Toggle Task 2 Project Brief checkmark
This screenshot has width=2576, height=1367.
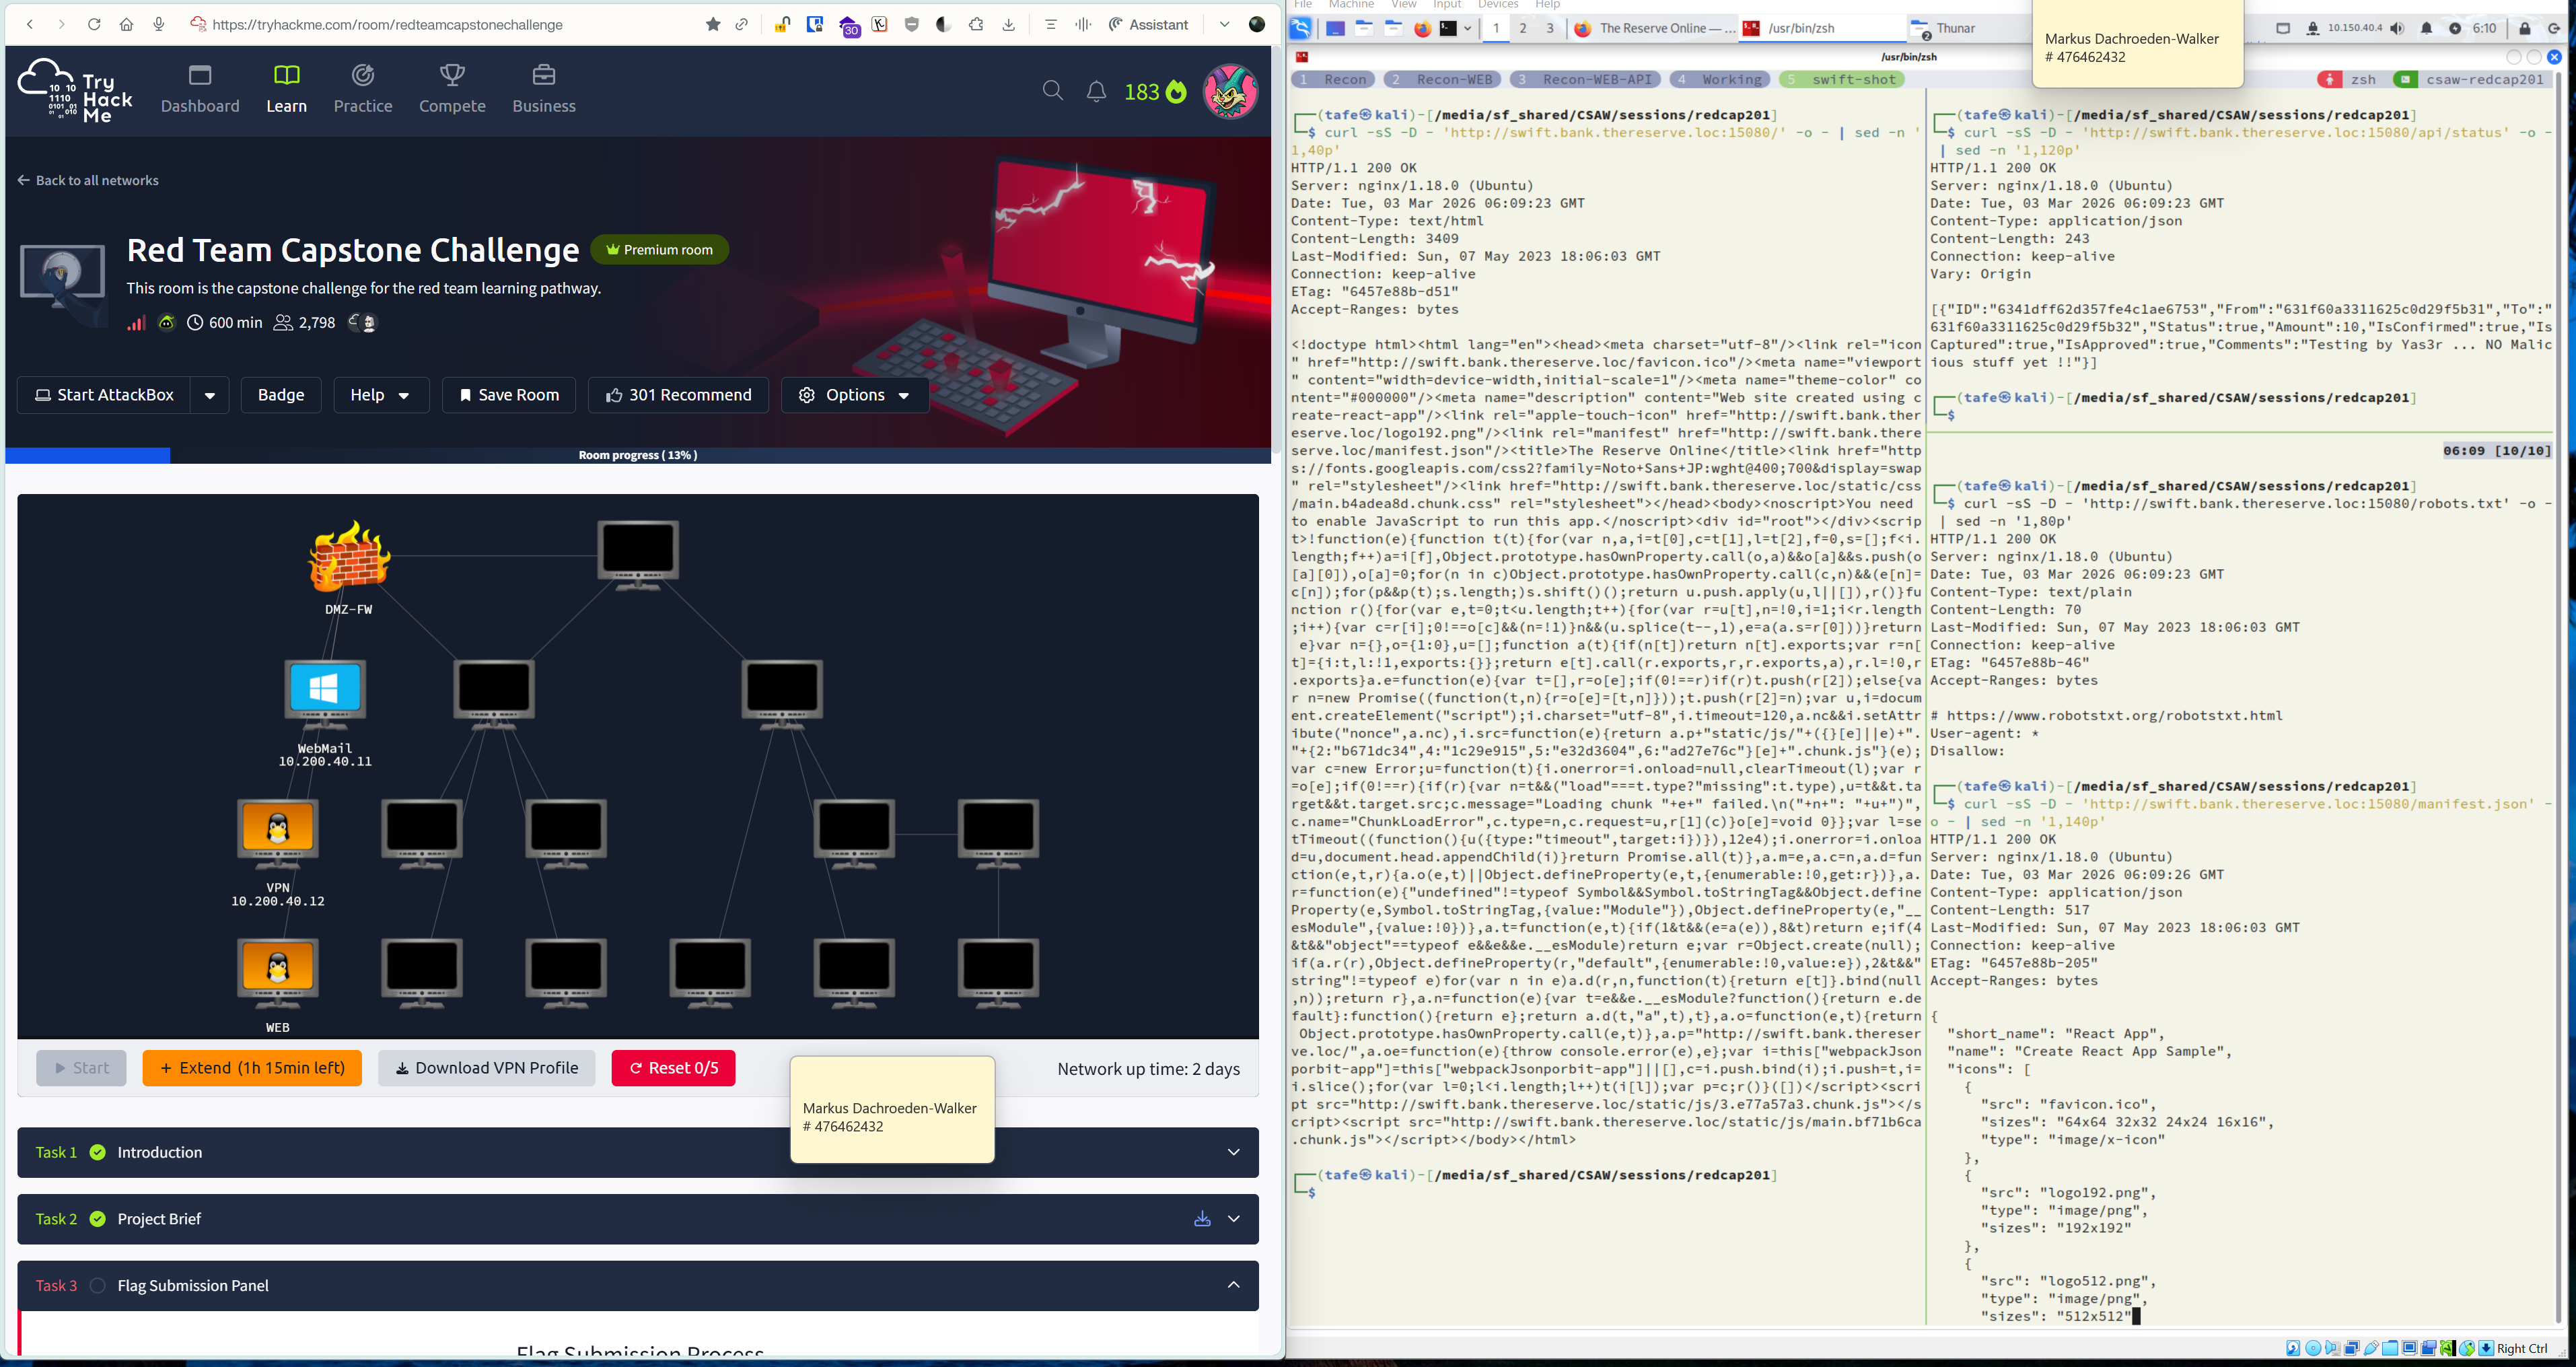[98, 1219]
